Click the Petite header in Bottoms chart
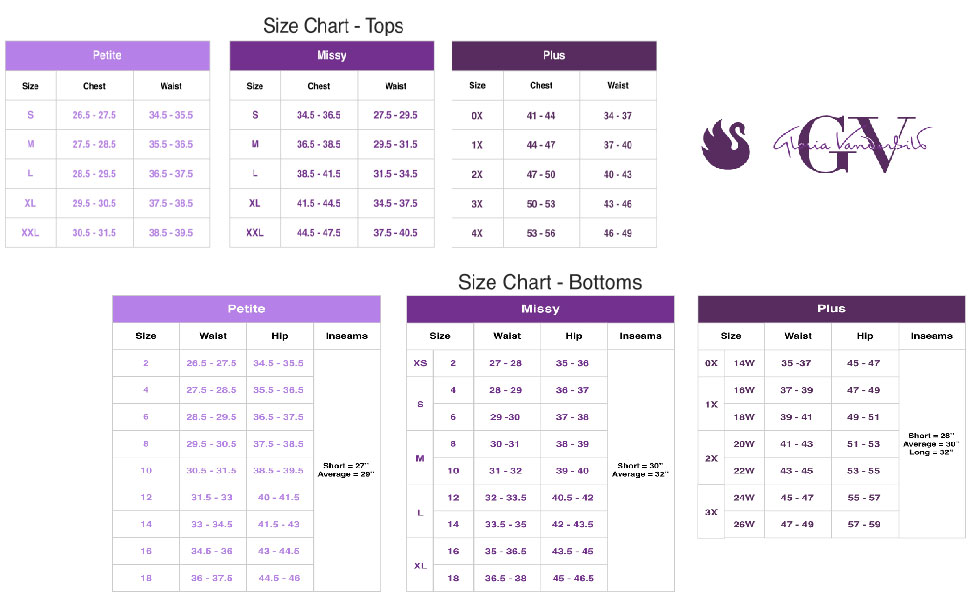The width and height of the screenshot is (970, 600). point(246,309)
